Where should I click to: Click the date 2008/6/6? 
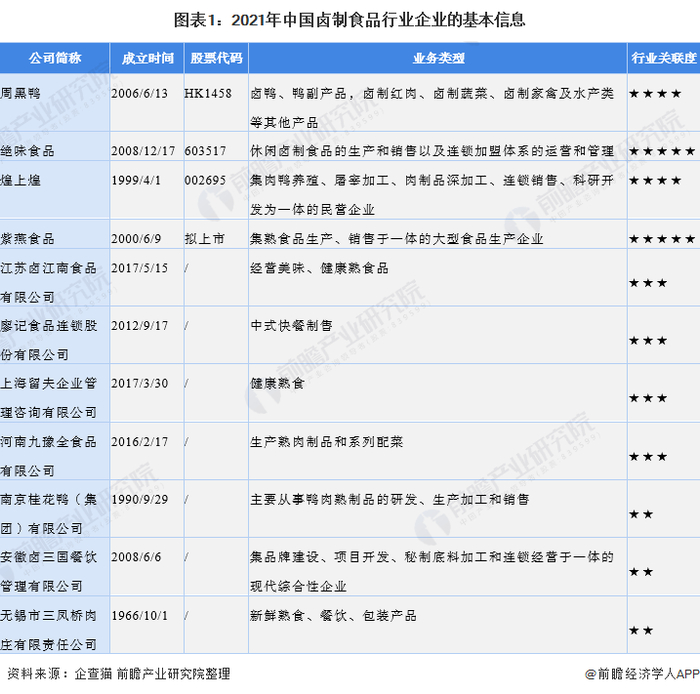tap(136, 557)
